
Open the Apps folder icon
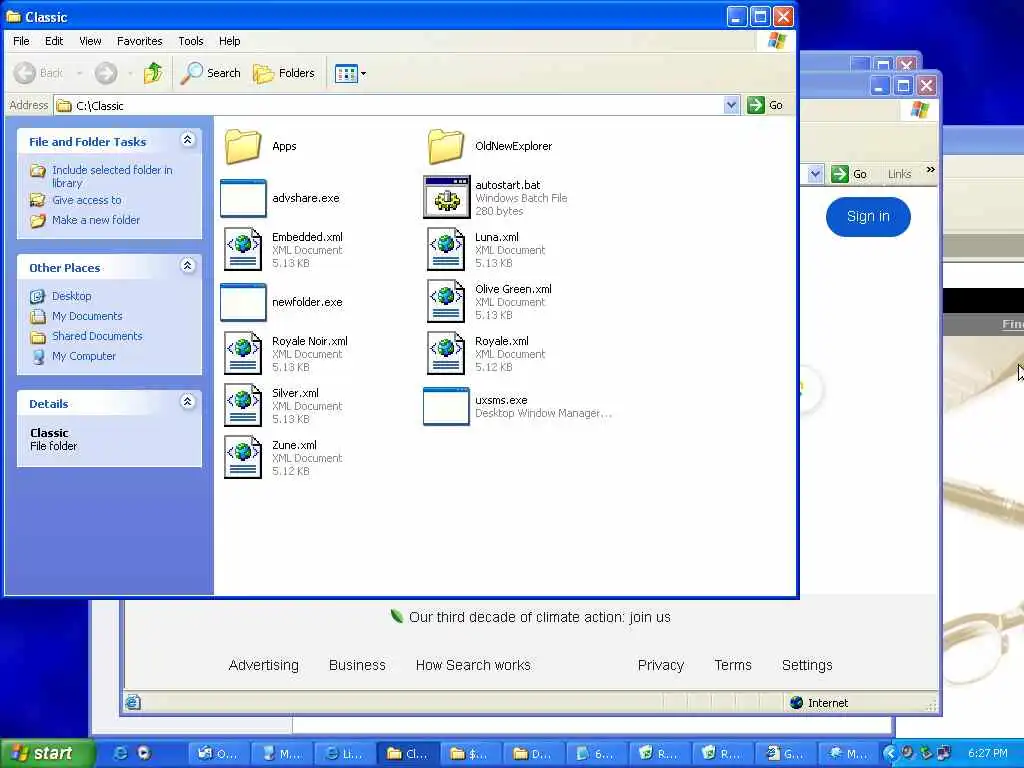[x=243, y=146]
